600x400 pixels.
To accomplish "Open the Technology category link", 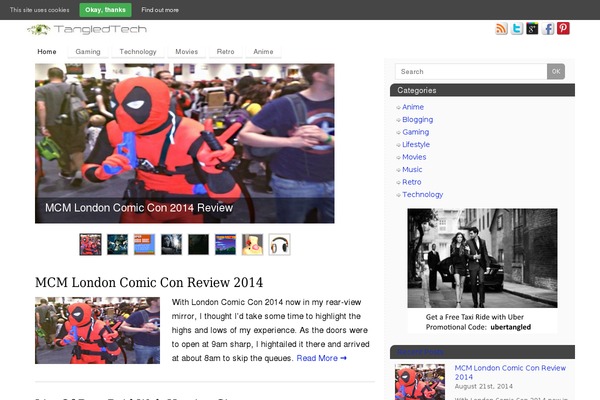I will (x=422, y=194).
